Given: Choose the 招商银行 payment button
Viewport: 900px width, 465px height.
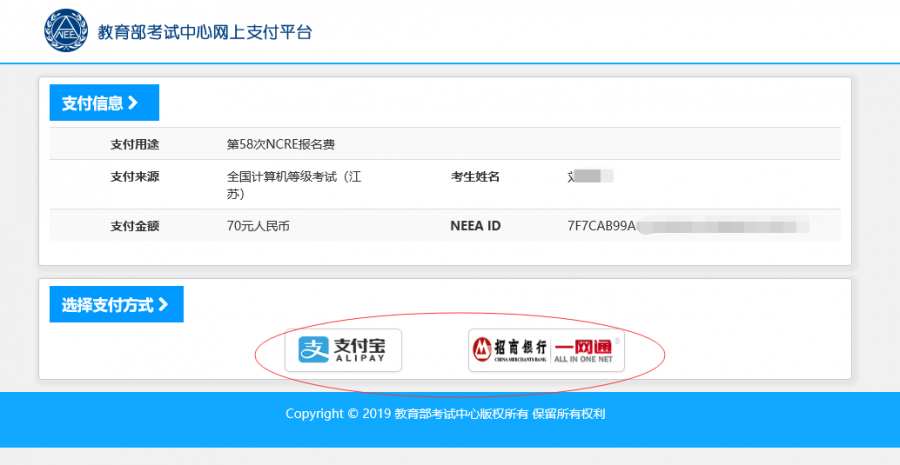Looking at the screenshot, I should click(546, 350).
